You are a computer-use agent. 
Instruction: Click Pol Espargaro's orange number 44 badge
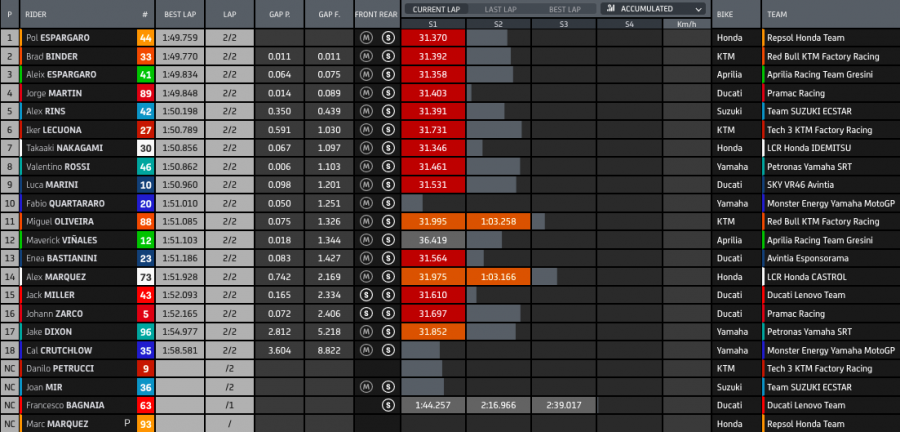tap(145, 37)
